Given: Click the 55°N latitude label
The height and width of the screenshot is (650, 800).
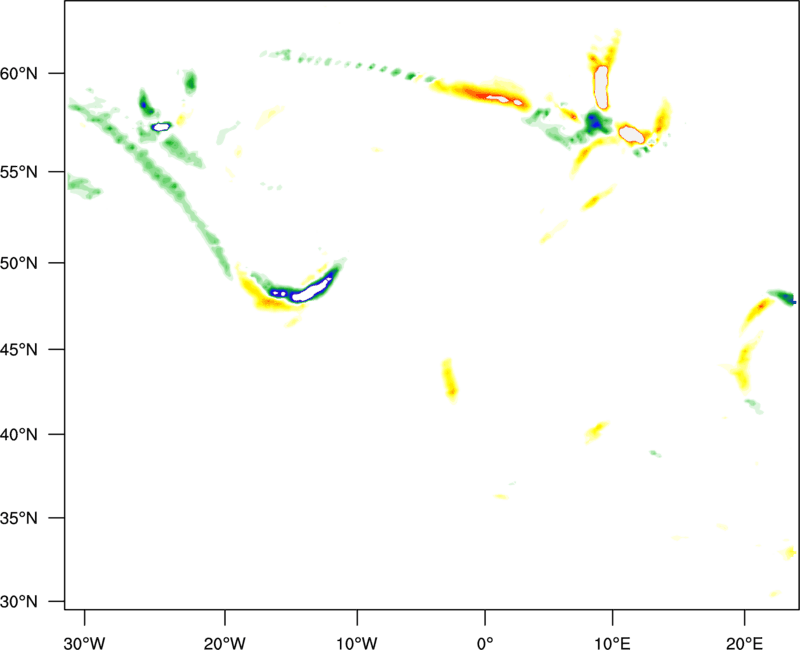Looking at the screenshot, I should tap(19, 171).
